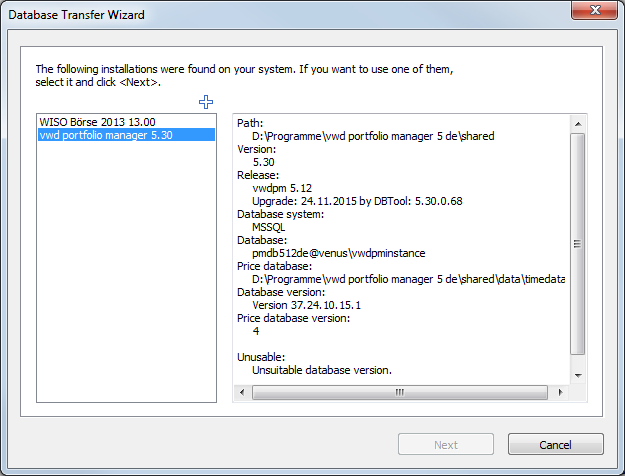Select vwd portfolio manager 5.30 entry
Viewport: 625px width, 476px height.
pyautogui.click(x=106, y=135)
